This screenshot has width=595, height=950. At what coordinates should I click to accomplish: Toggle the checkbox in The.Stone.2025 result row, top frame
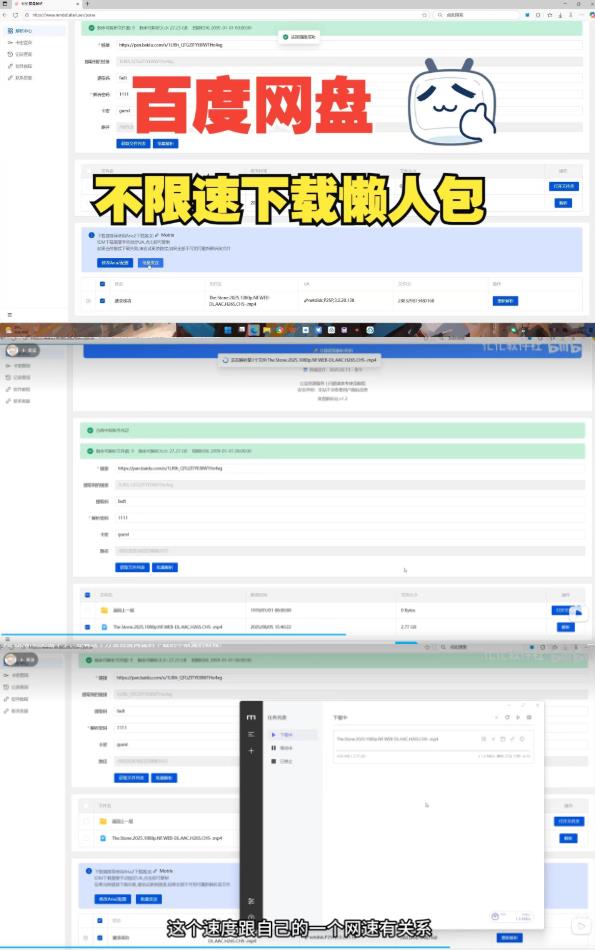pos(102,301)
